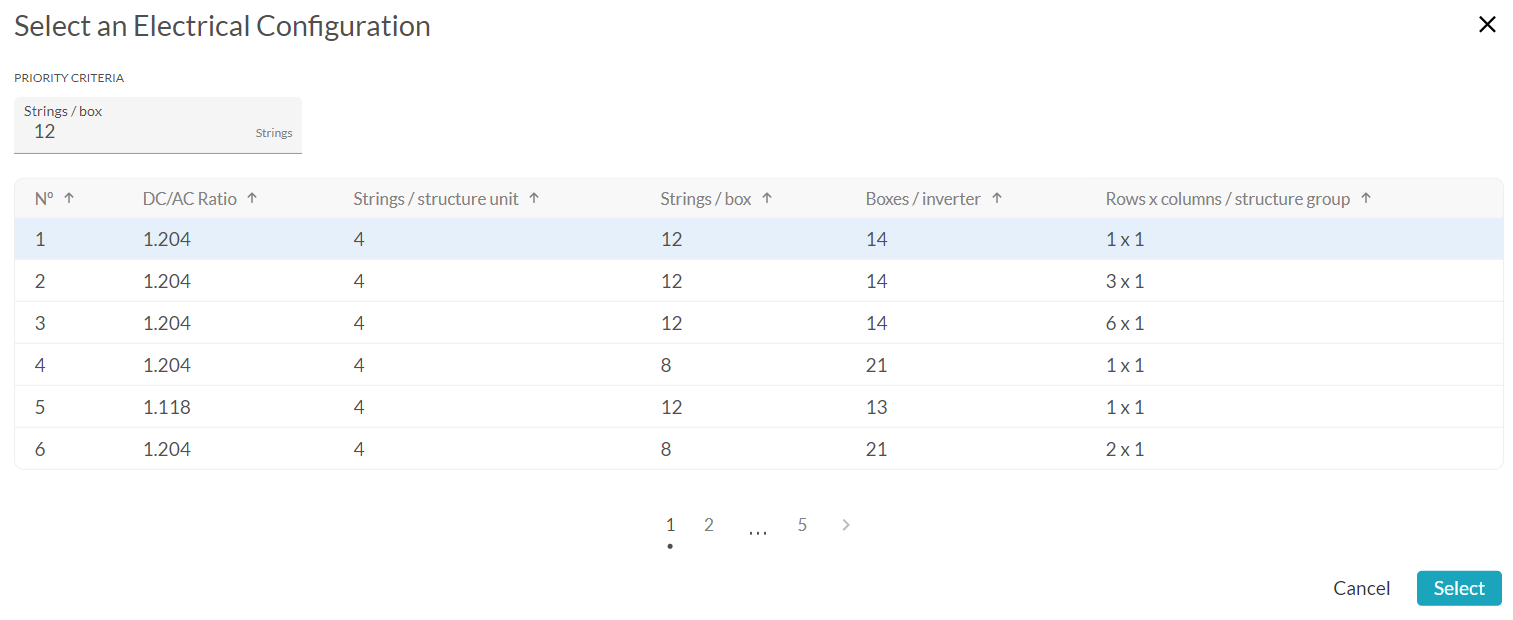Image resolution: width=1513 pixels, height=620 pixels.
Task: Select configuration row 6 with 2 x 1
Action: point(759,449)
